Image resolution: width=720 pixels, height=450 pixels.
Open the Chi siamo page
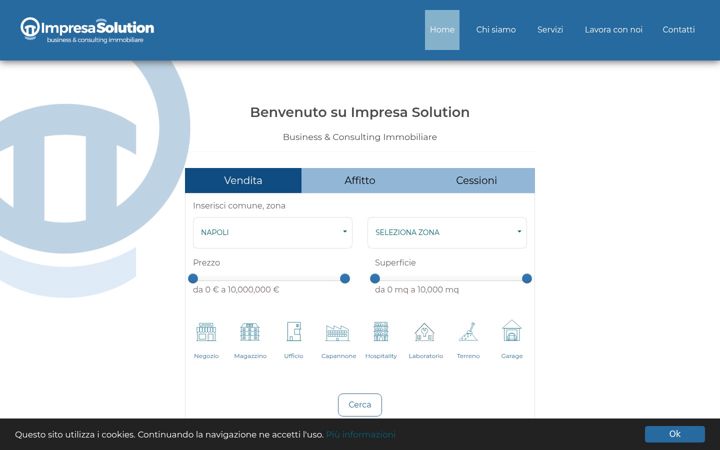pyautogui.click(x=495, y=30)
